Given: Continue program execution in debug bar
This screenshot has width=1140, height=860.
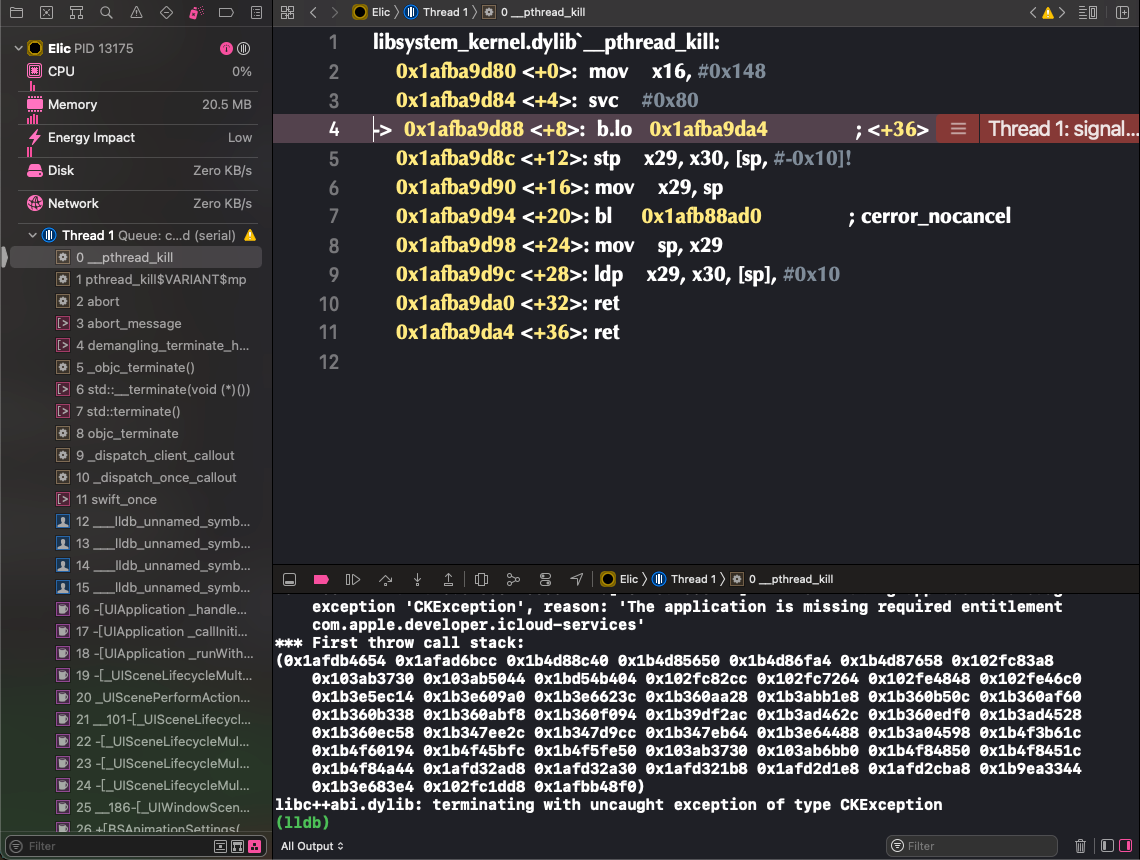Looking at the screenshot, I should point(353,579).
